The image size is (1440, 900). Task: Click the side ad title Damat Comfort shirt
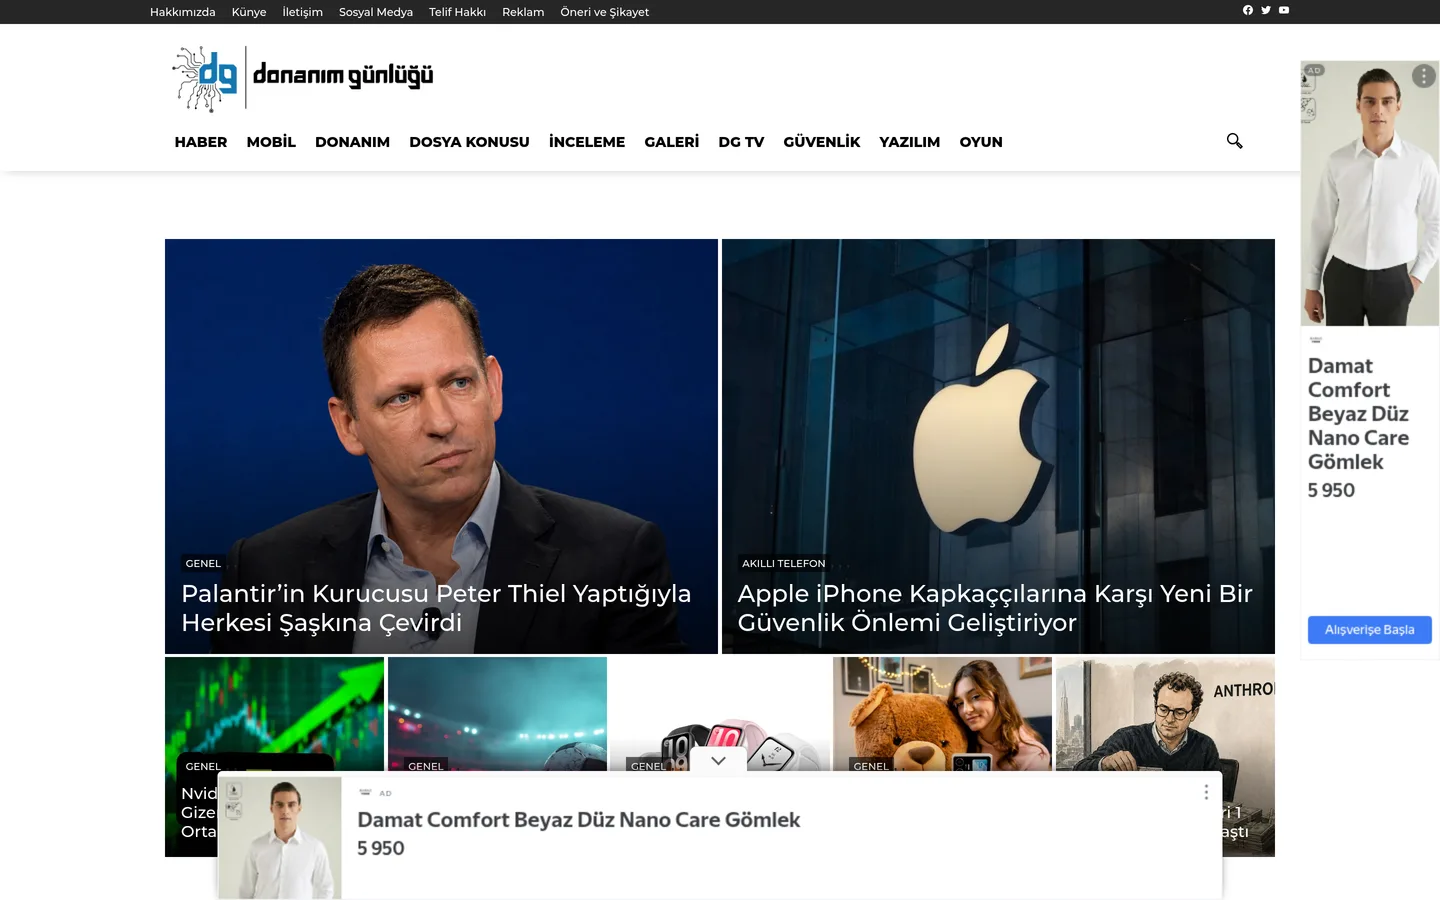click(x=1358, y=414)
